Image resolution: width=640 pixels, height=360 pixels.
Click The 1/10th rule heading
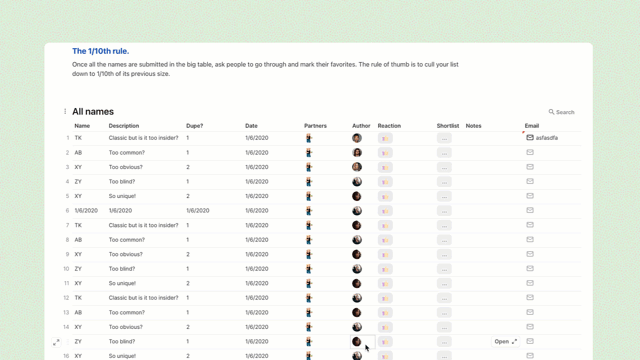coord(100,51)
